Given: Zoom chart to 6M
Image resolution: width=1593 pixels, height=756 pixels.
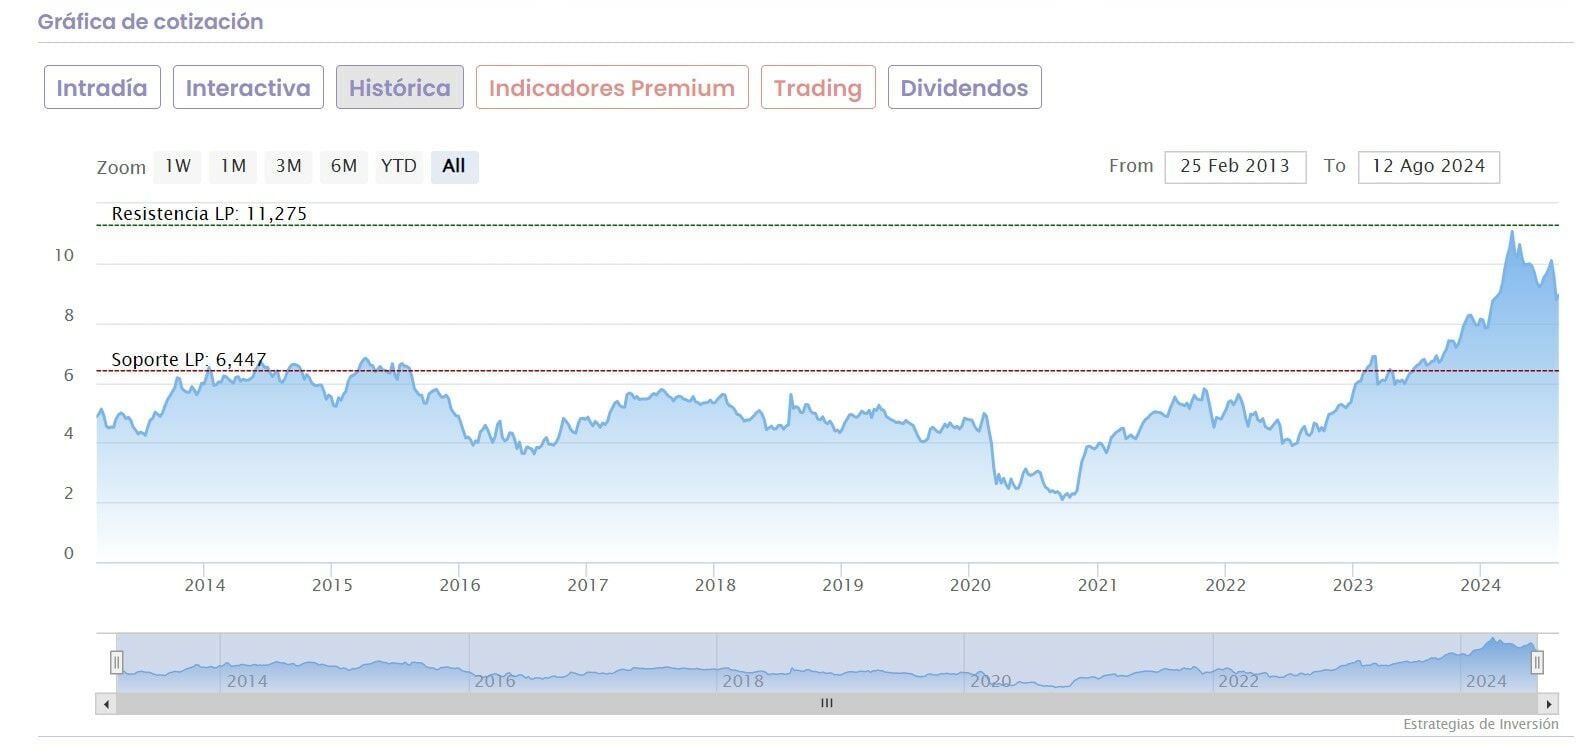Looking at the screenshot, I should click(x=344, y=166).
